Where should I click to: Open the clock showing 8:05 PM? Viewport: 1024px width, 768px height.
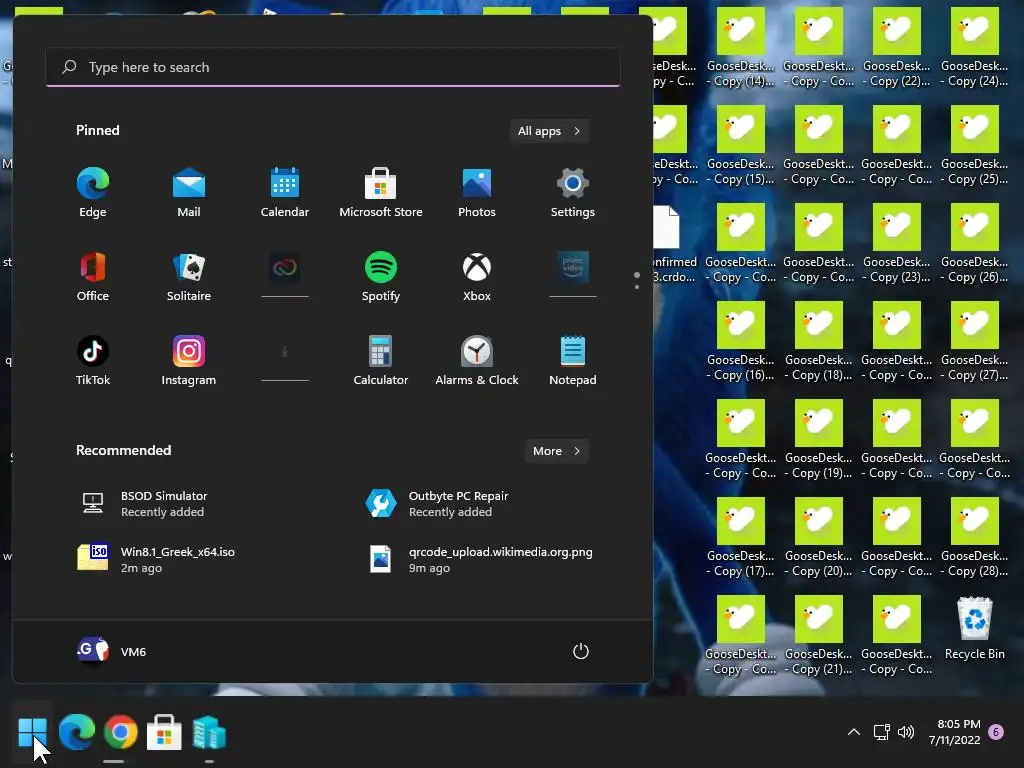click(955, 732)
